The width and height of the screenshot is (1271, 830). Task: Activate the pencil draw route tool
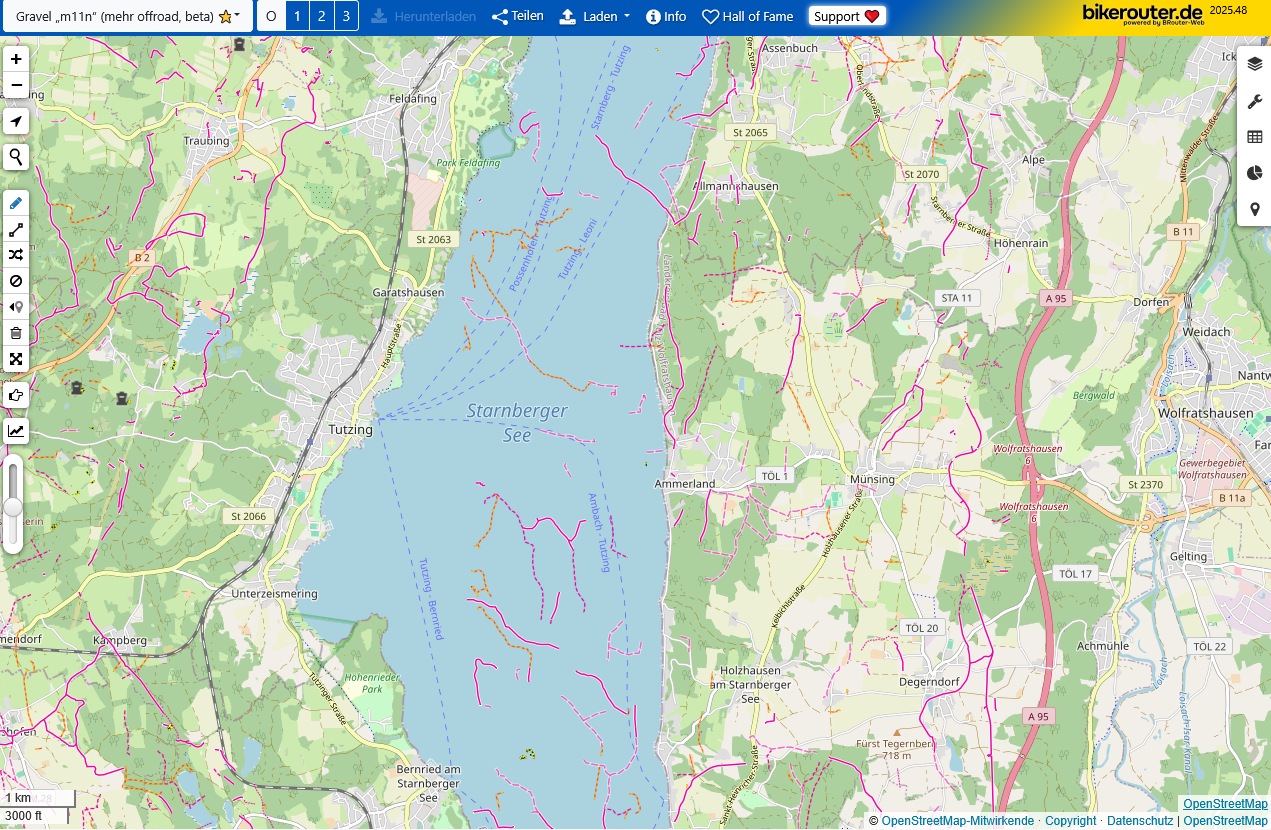pos(16,203)
